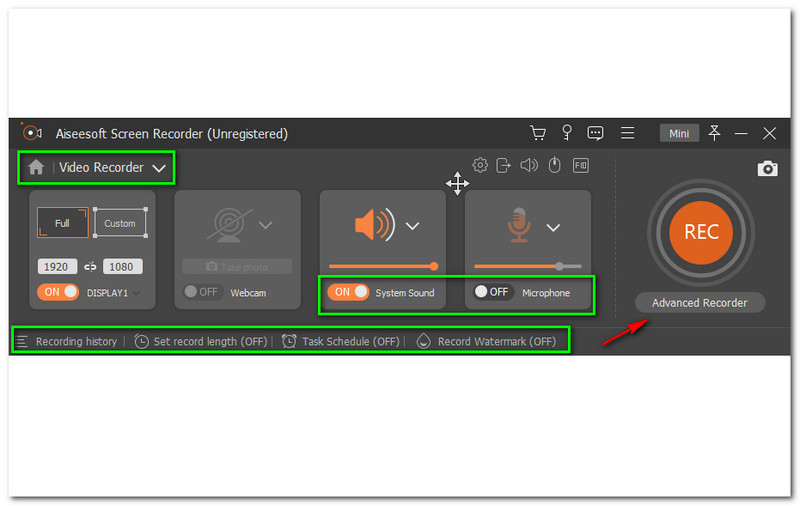Click the height field showing 1080

(122, 266)
